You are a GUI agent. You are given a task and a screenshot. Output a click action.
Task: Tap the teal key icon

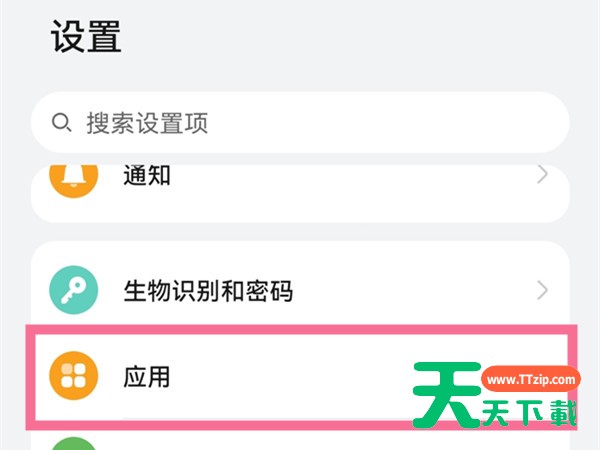[74, 291]
